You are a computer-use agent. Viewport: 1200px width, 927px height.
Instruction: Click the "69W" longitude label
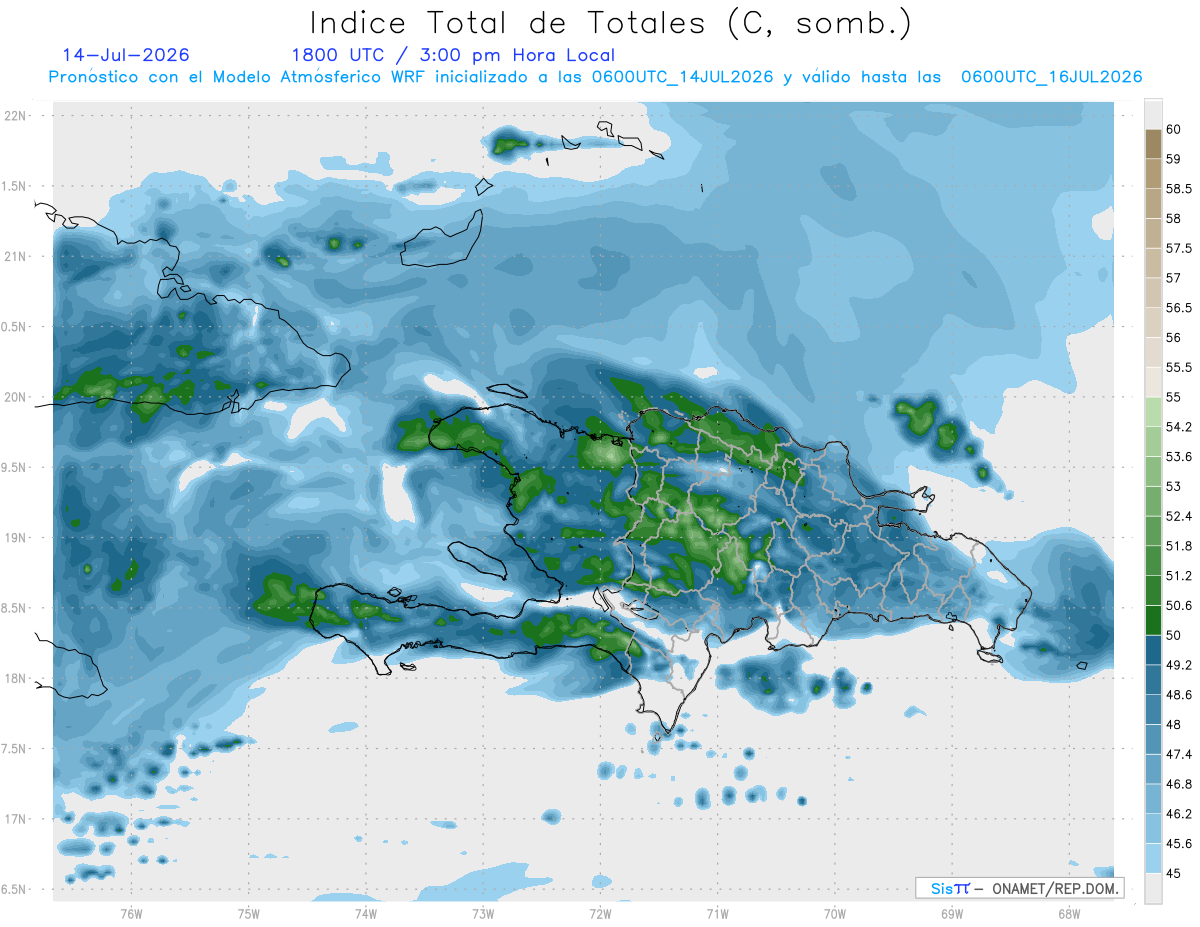pyautogui.click(x=951, y=913)
